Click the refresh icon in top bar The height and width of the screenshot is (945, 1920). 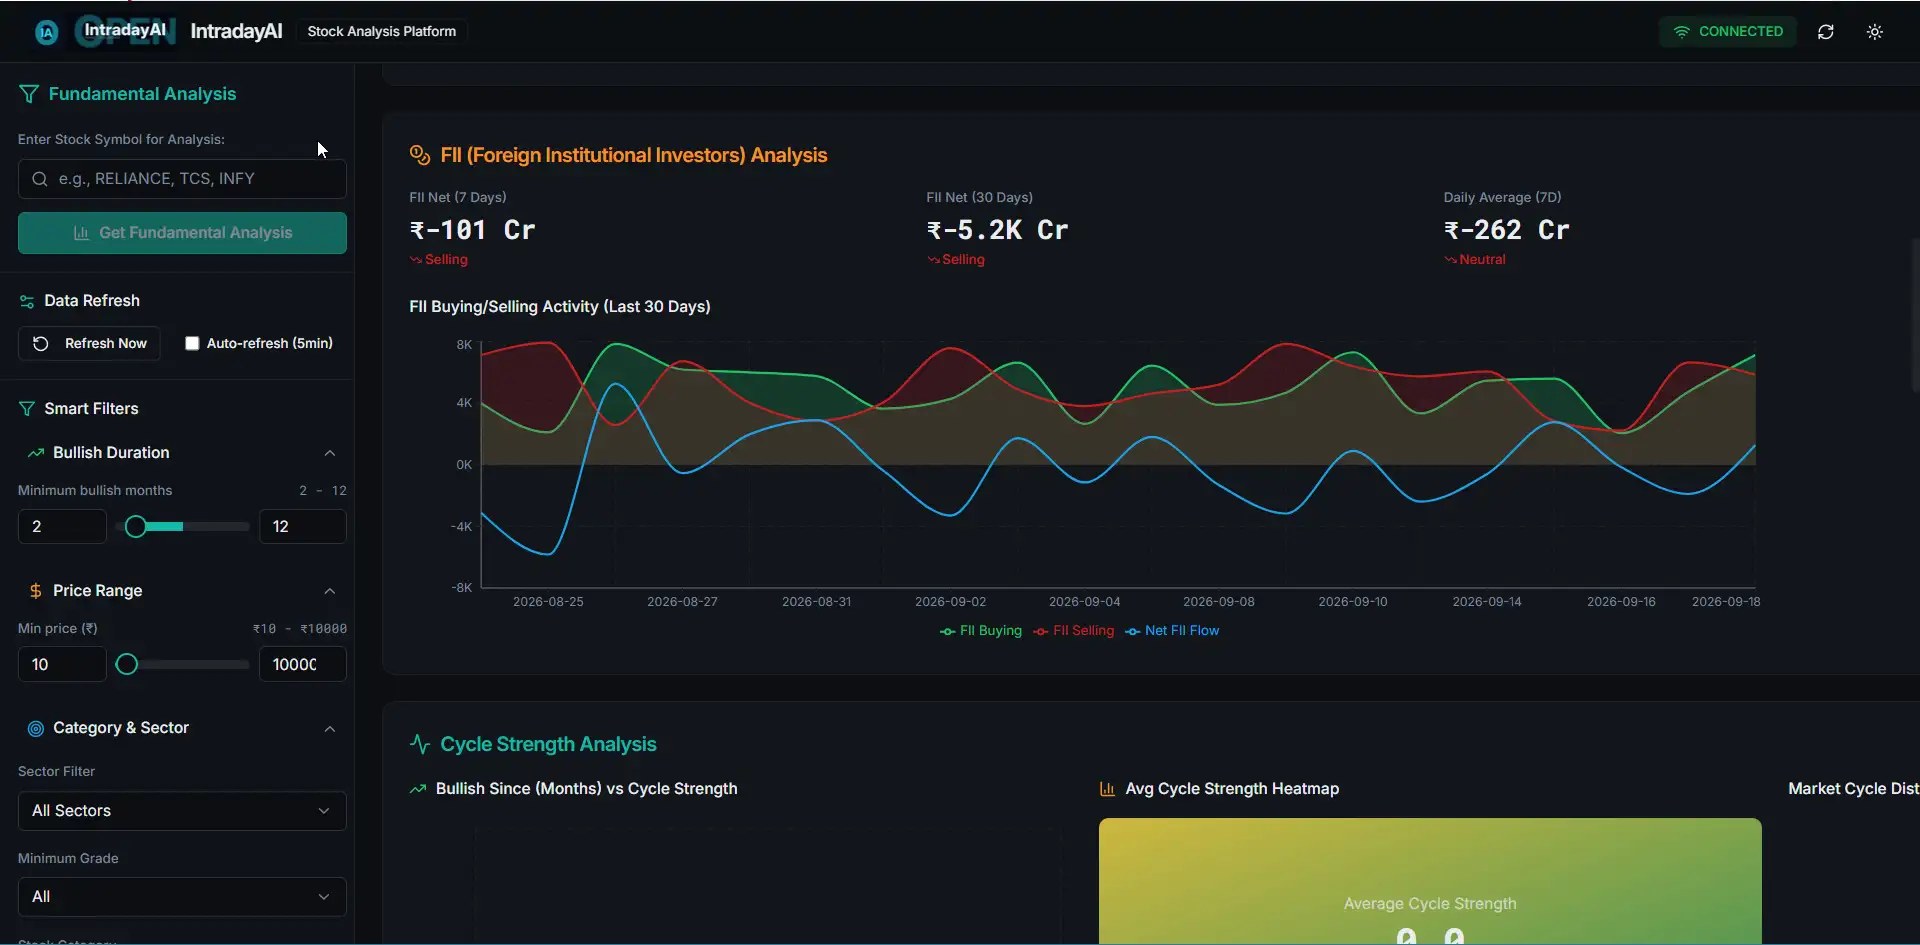coord(1825,32)
